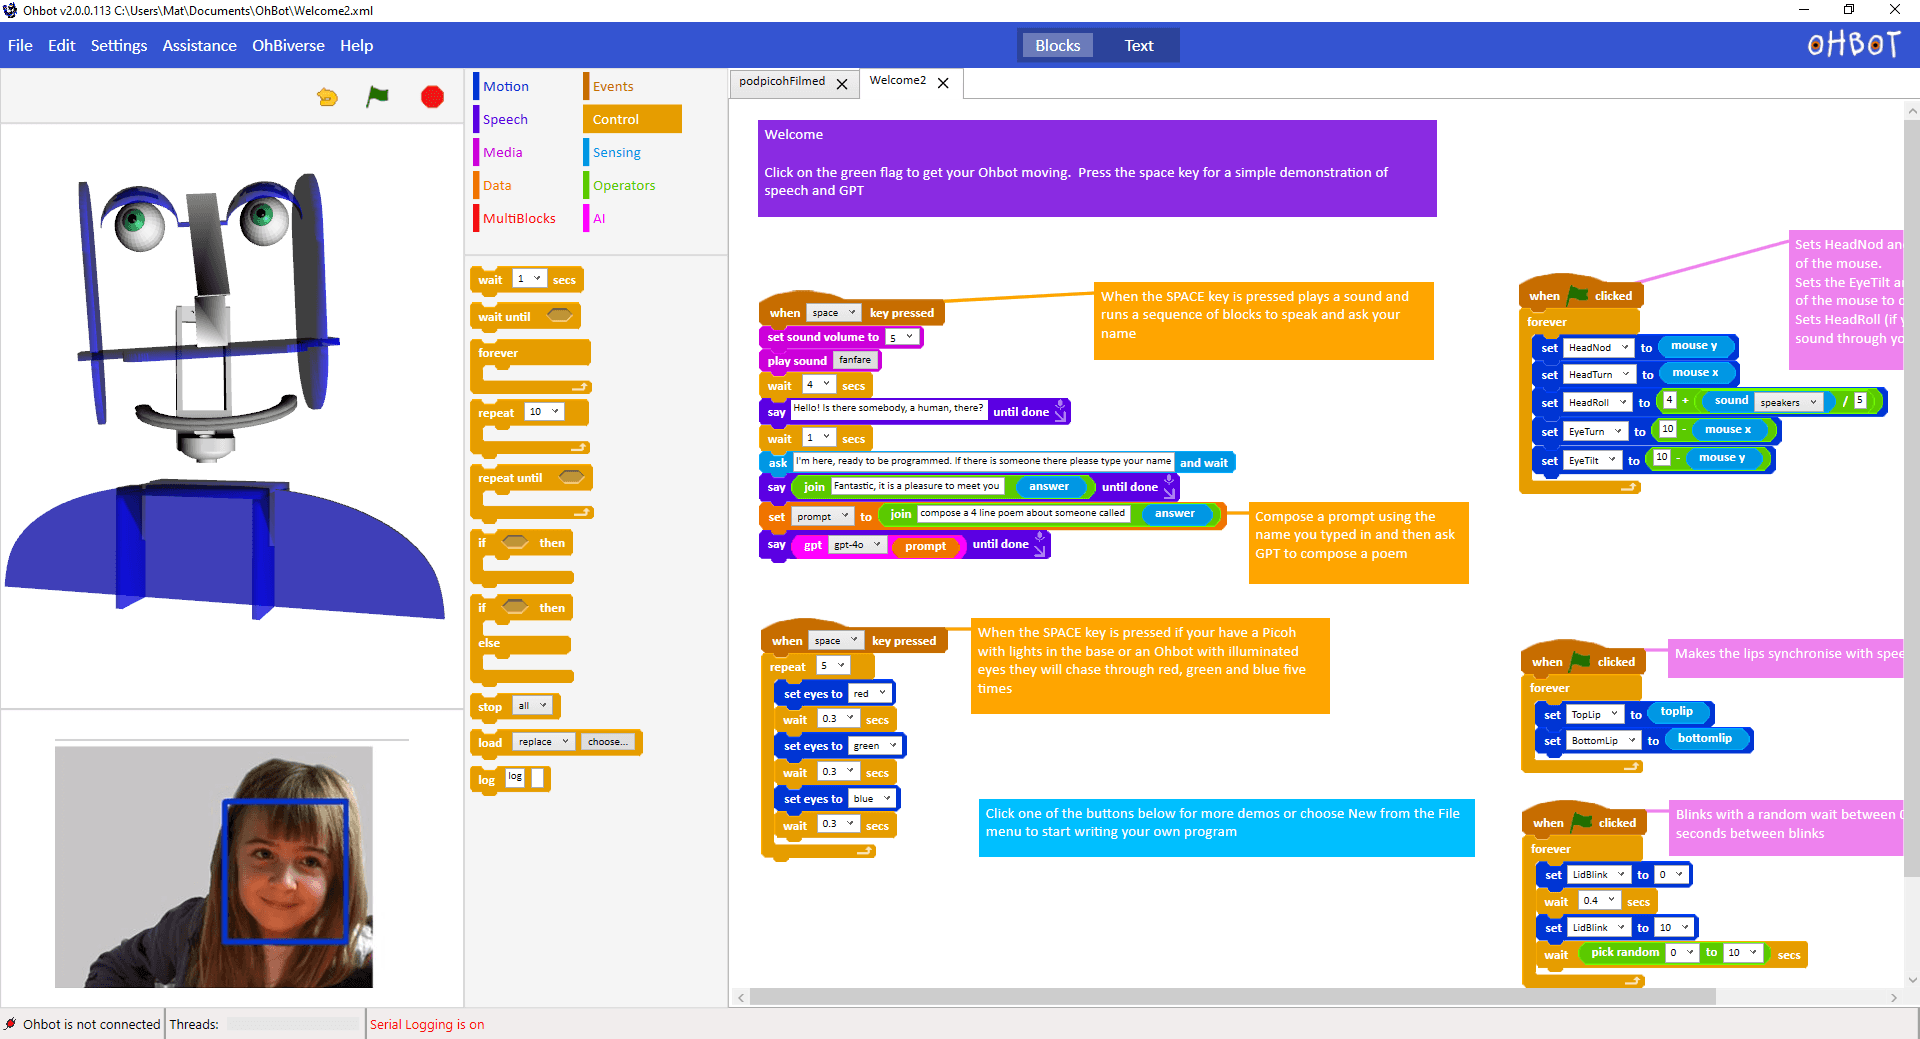Click the orange reset arrow icon
The image size is (1920, 1039).
click(x=327, y=97)
